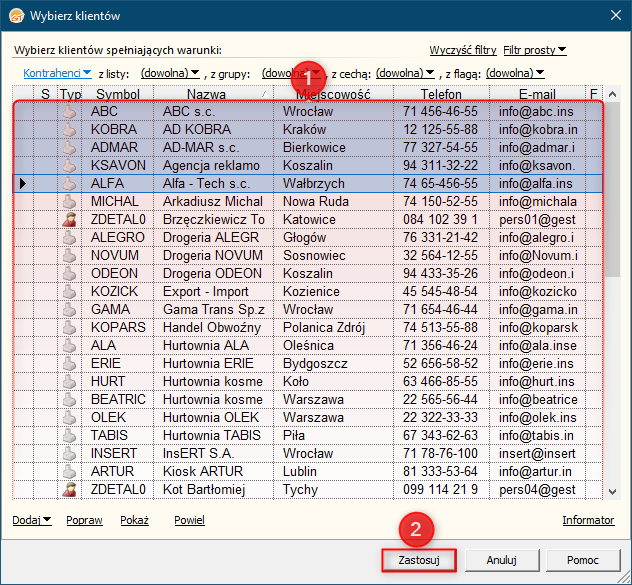The image size is (632, 585).
Task: Click the type icon in KOBRA row
Action: [70, 130]
